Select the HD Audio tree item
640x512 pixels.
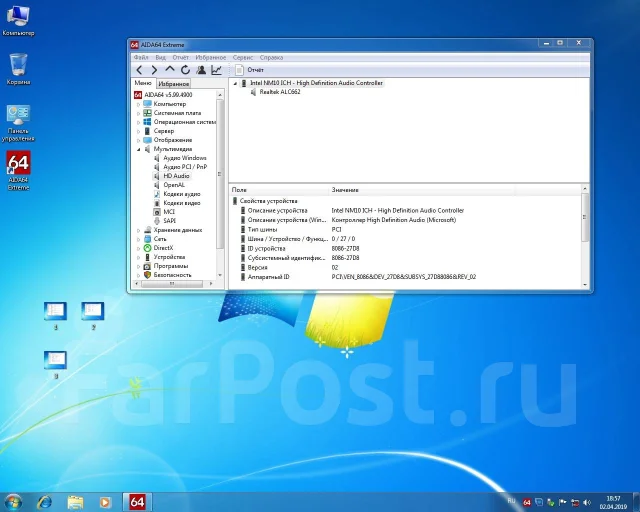[x=172, y=176]
